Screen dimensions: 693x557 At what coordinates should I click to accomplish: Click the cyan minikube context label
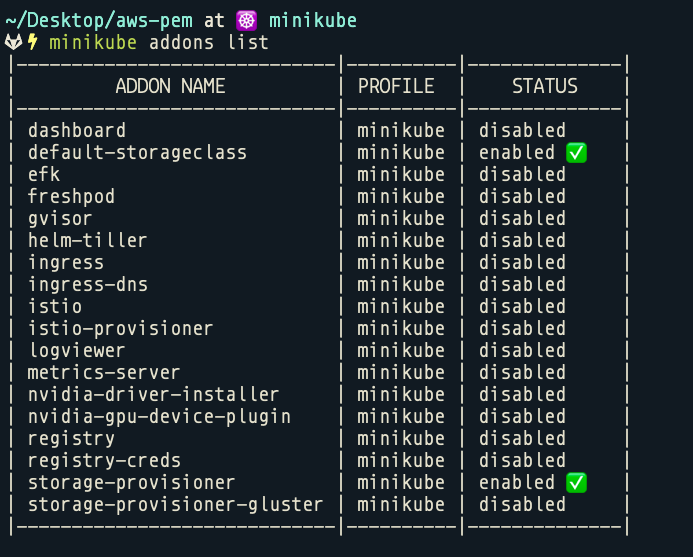[313, 21]
